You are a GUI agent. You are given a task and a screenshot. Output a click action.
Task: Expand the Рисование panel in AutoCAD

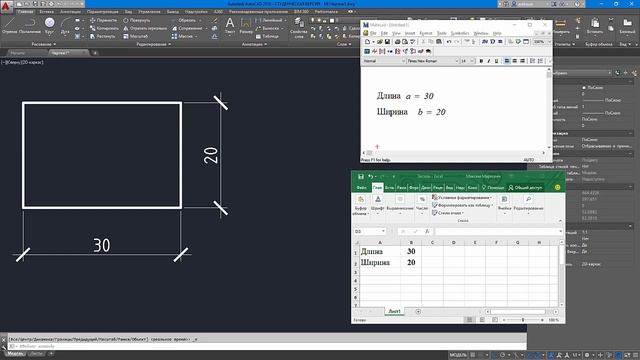(44, 44)
